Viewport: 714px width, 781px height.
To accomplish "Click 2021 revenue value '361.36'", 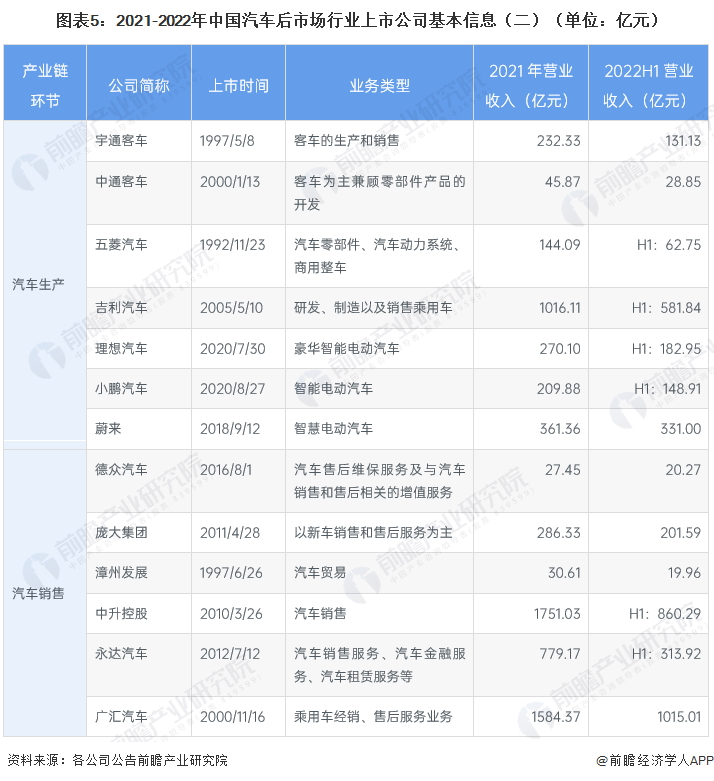I will [x=560, y=428].
